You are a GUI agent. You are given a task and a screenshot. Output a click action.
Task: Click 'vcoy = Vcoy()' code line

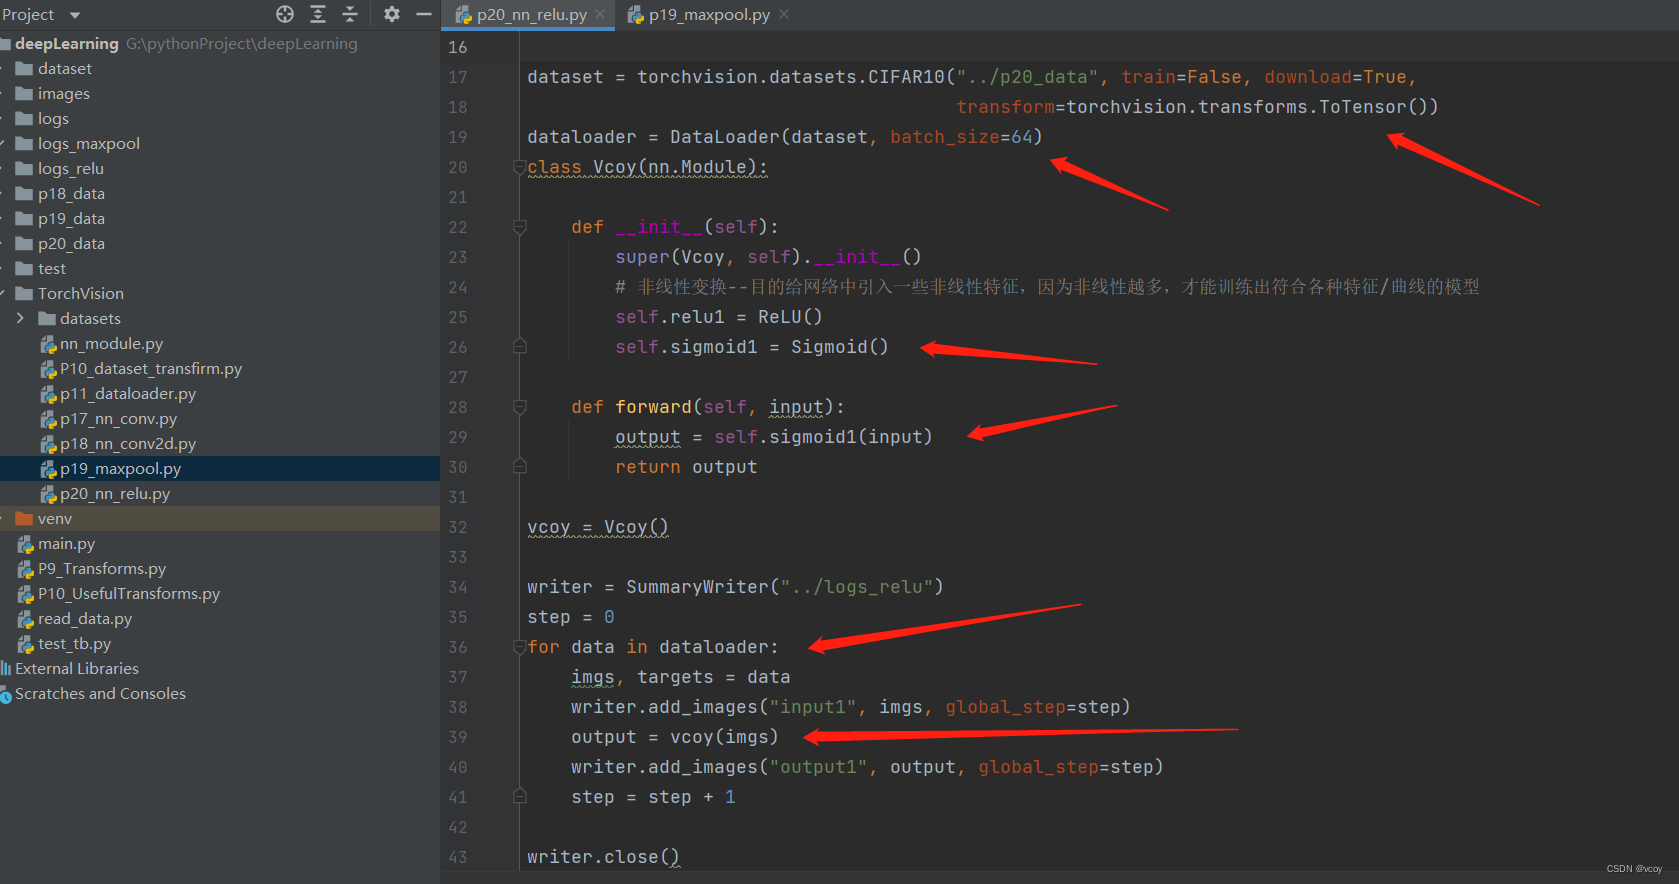point(598,527)
